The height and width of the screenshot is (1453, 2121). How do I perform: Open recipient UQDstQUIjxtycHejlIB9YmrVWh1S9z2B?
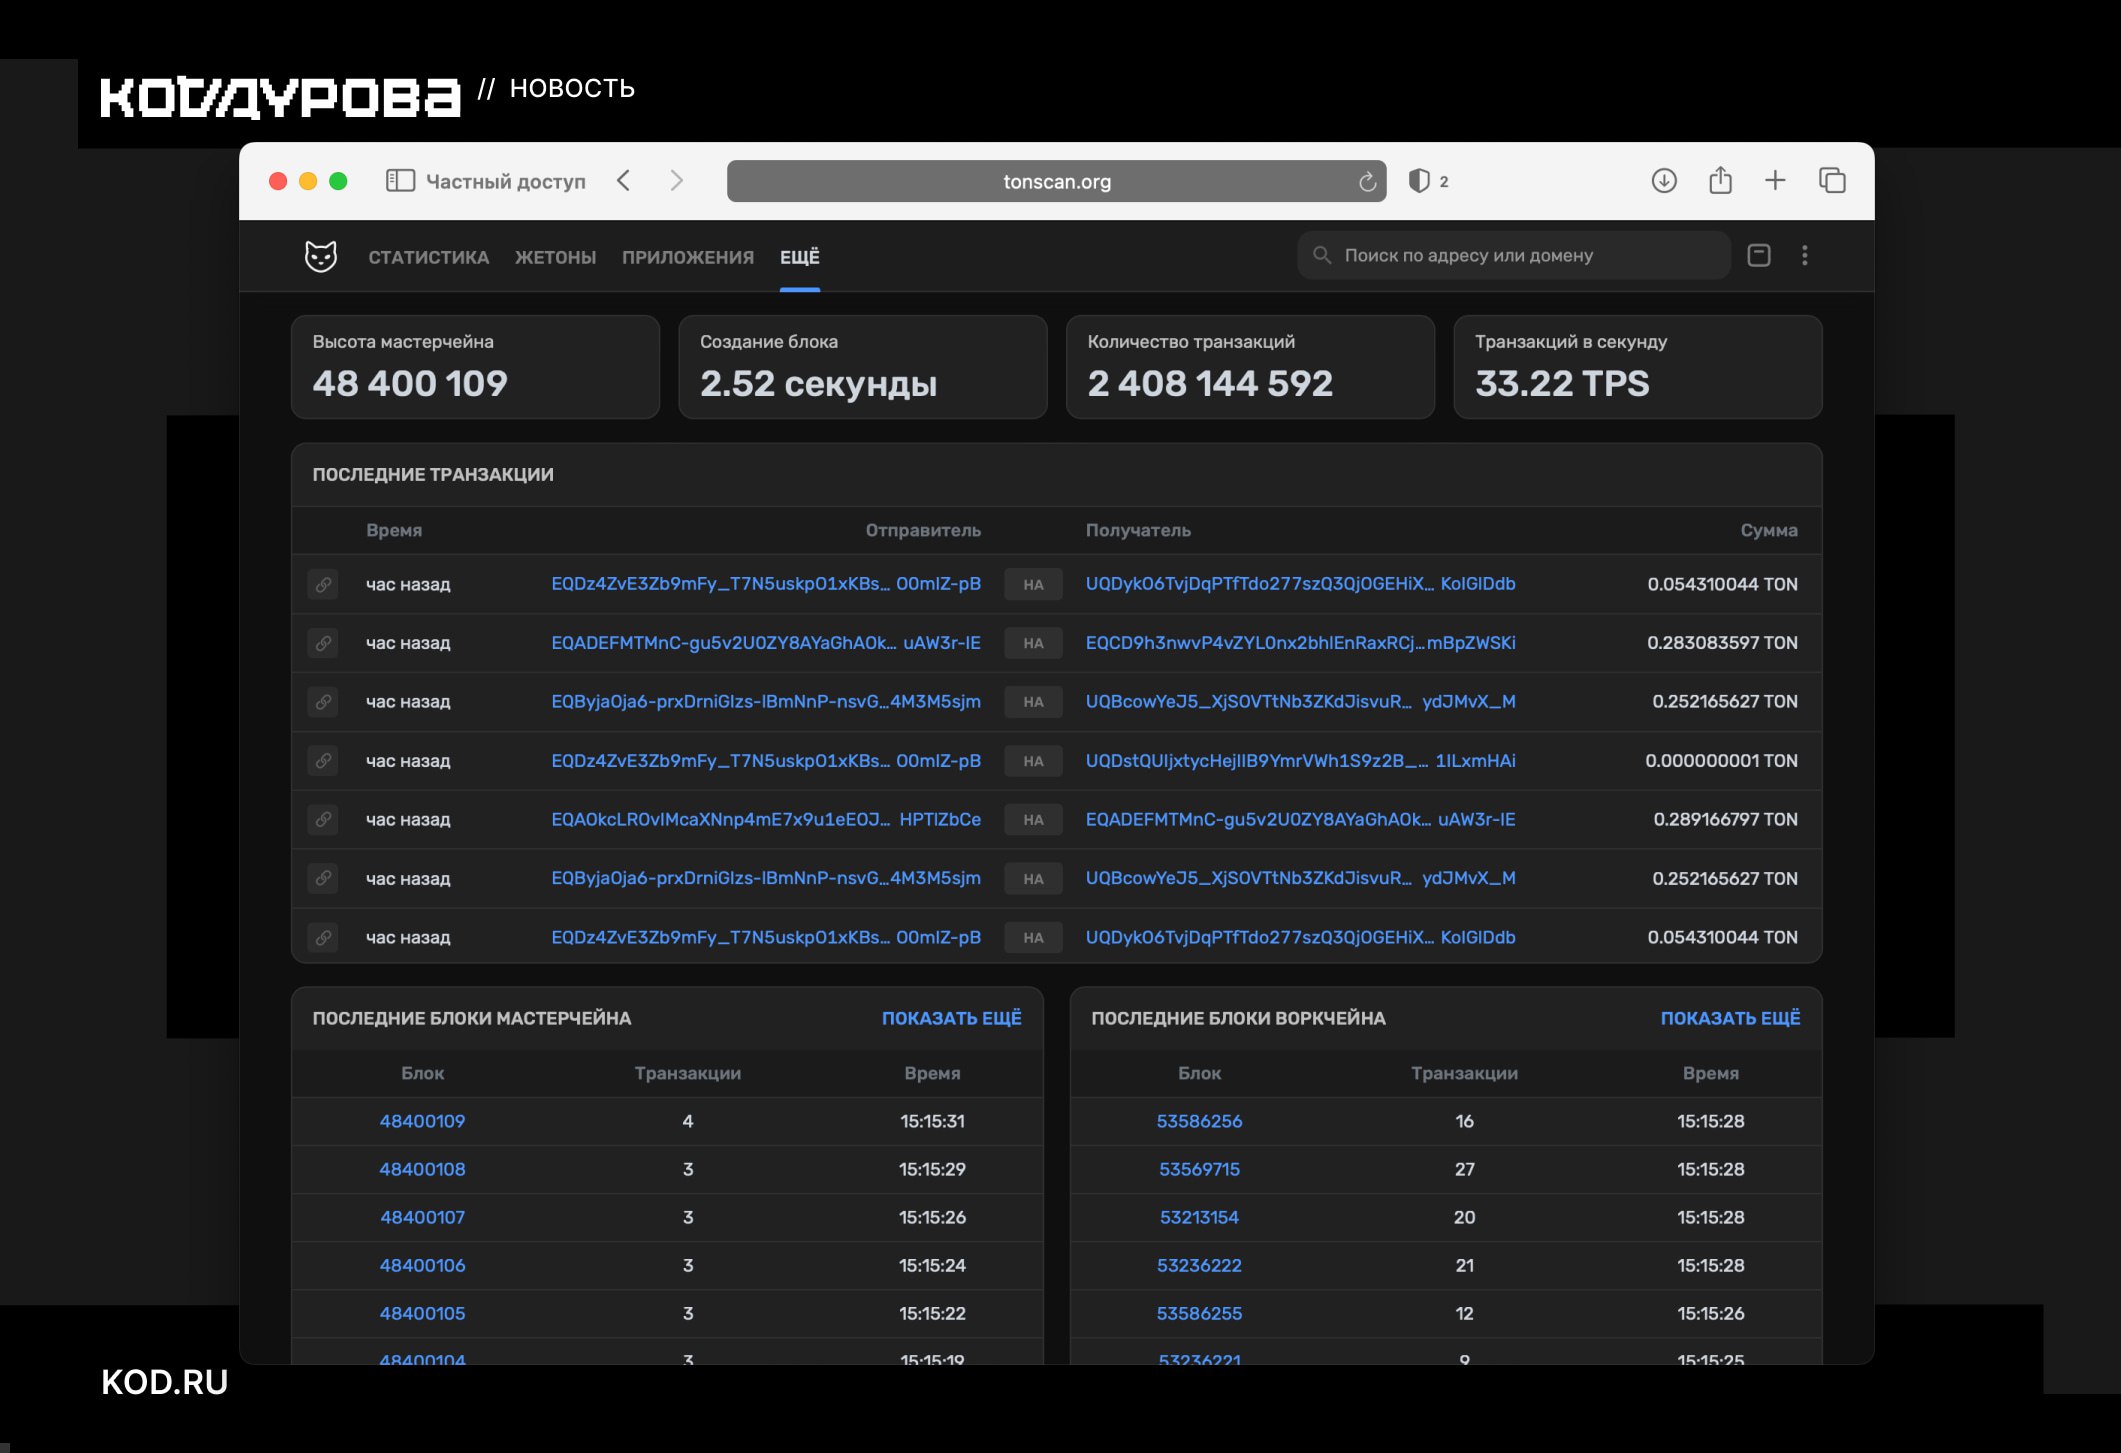tap(1300, 761)
